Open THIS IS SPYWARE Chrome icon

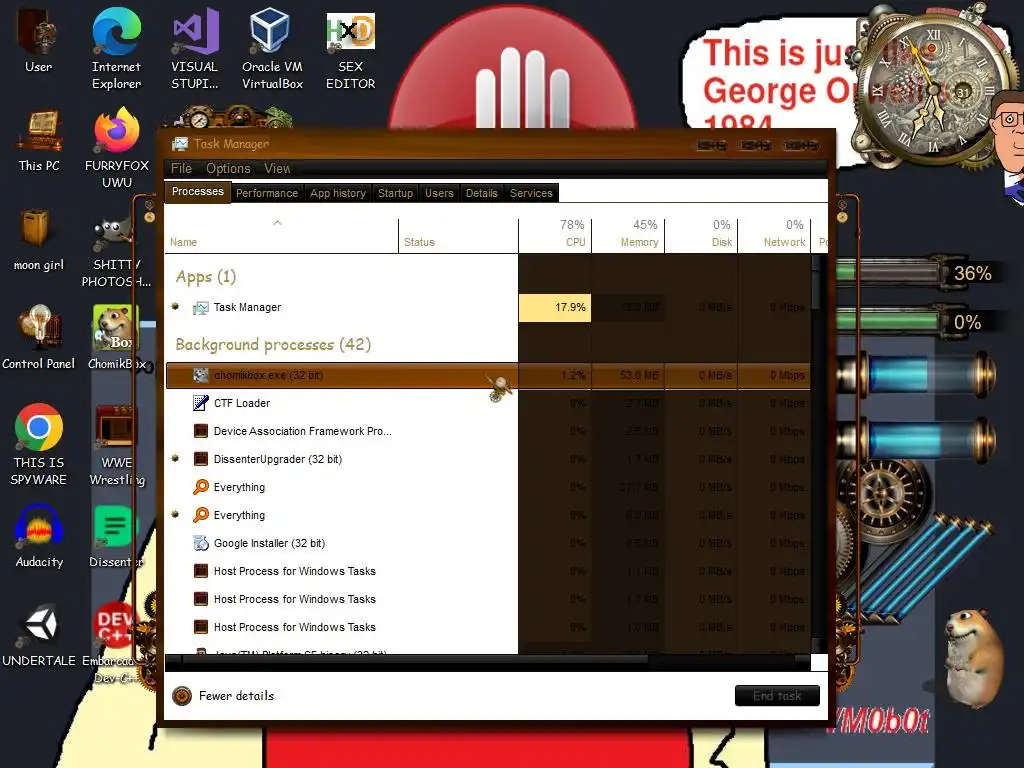coord(39,445)
